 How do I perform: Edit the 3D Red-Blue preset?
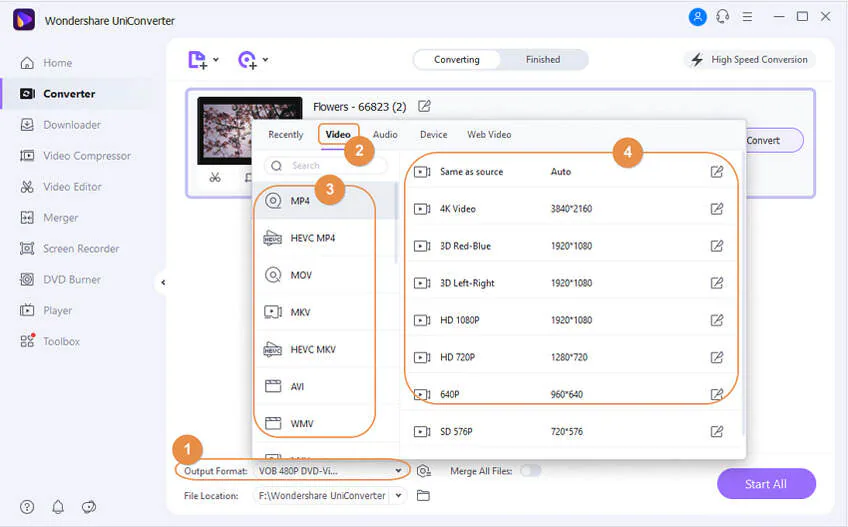tap(717, 246)
